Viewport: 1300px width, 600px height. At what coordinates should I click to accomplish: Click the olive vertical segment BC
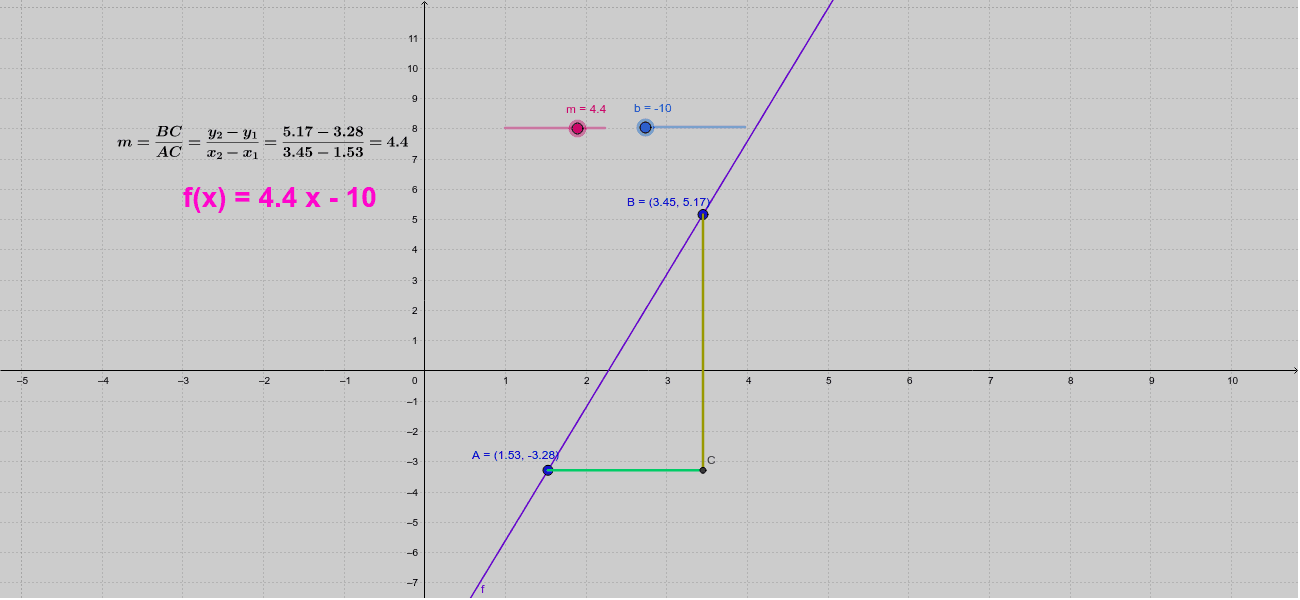[x=703, y=342]
